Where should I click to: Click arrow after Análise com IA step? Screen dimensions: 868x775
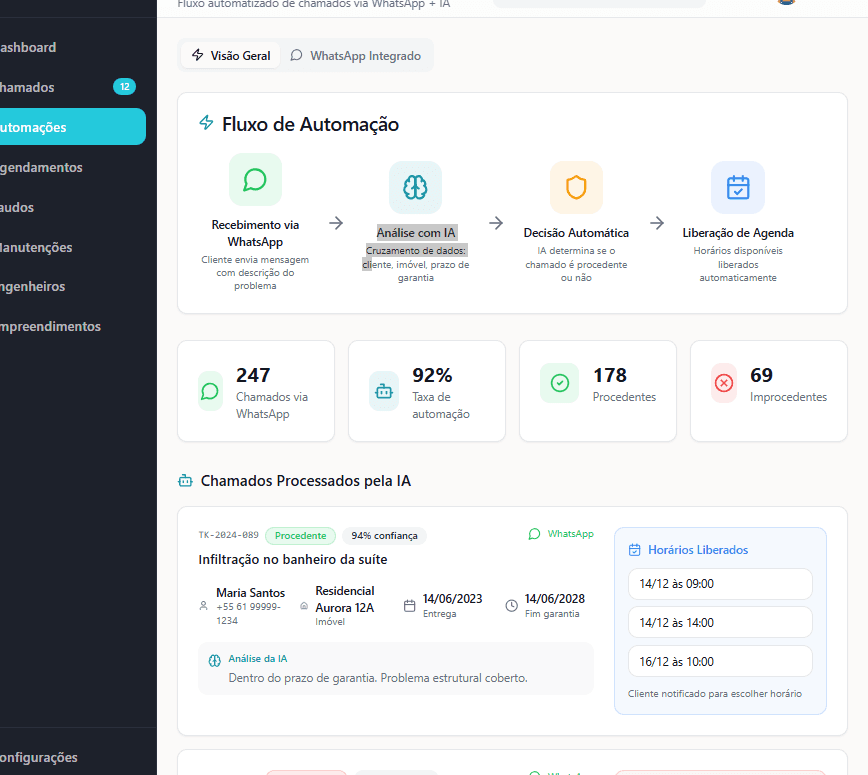pos(496,223)
